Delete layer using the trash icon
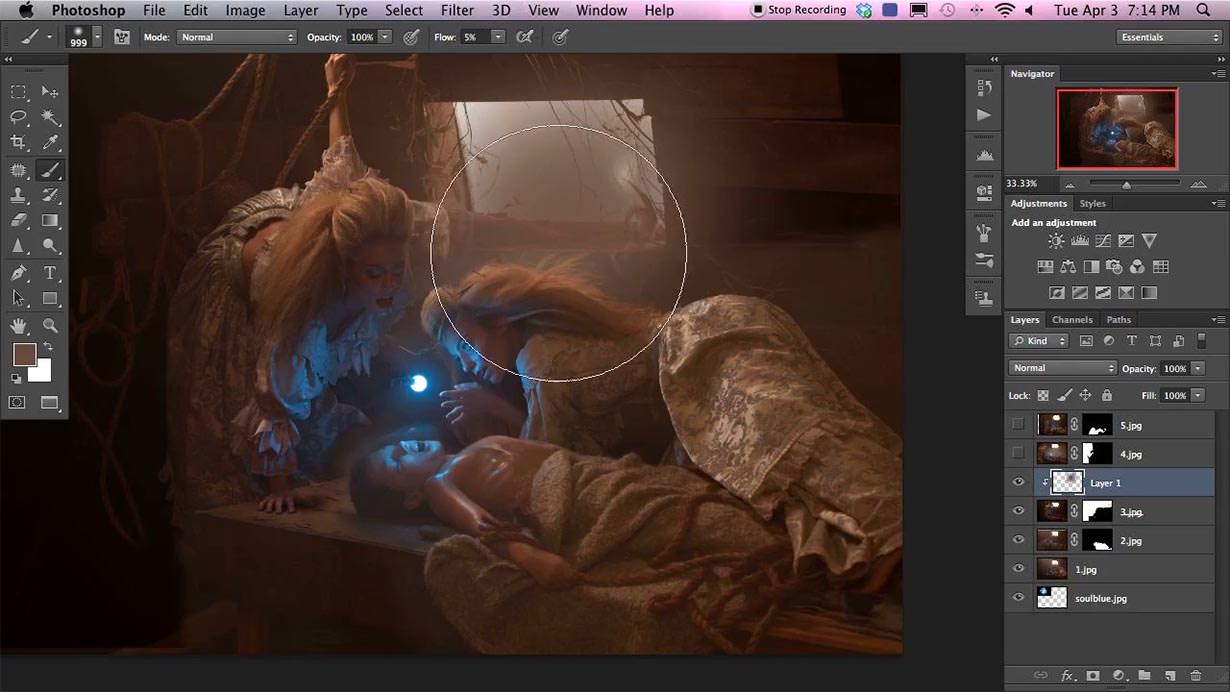1230x692 pixels. (x=1195, y=676)
